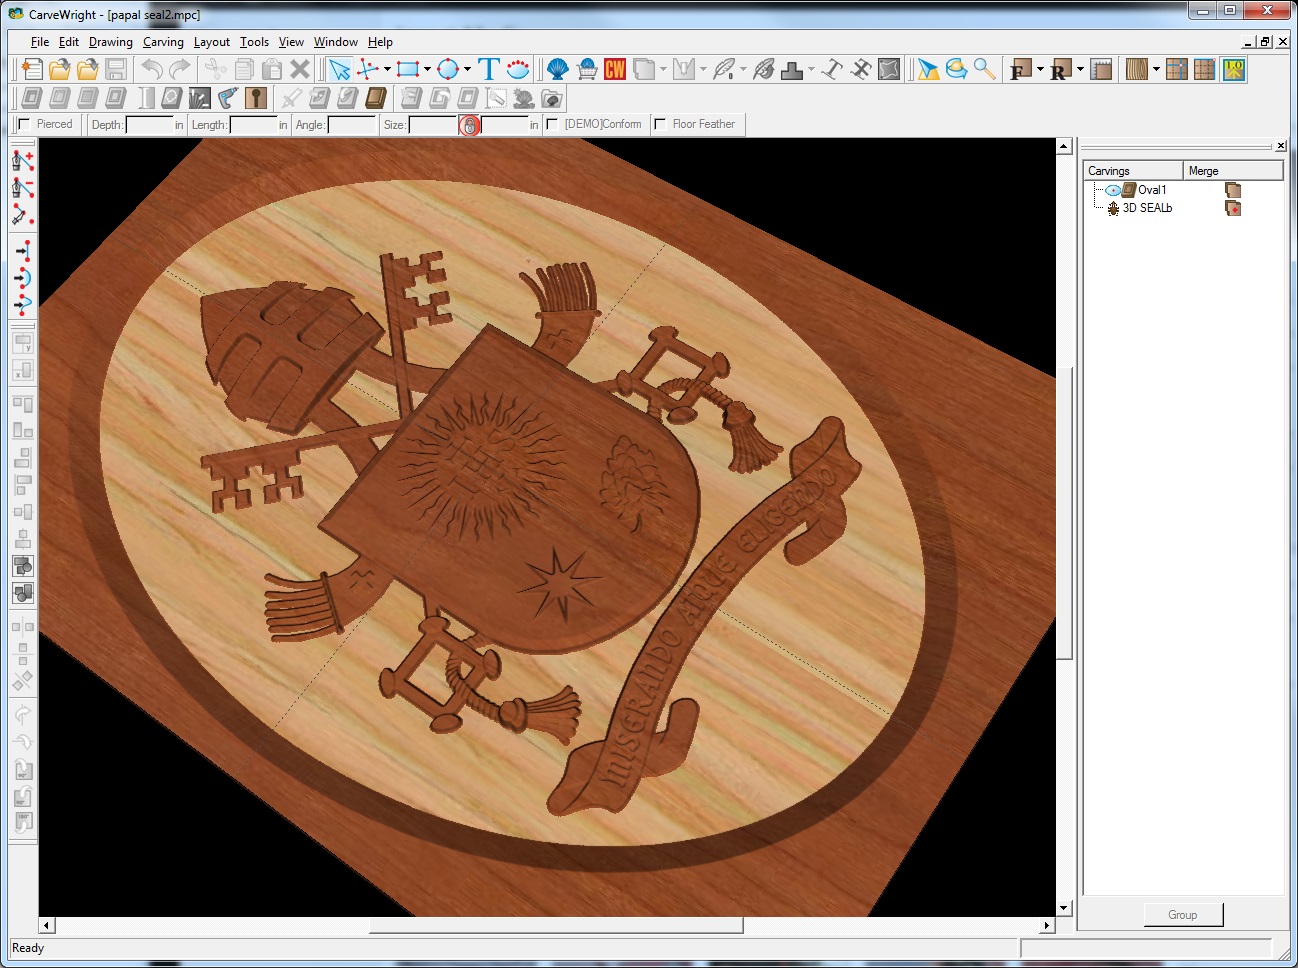Click the red CW toolbar icon
Image resolution: width=1298 pixels, height=968 pixels.
tap(615, 69)
